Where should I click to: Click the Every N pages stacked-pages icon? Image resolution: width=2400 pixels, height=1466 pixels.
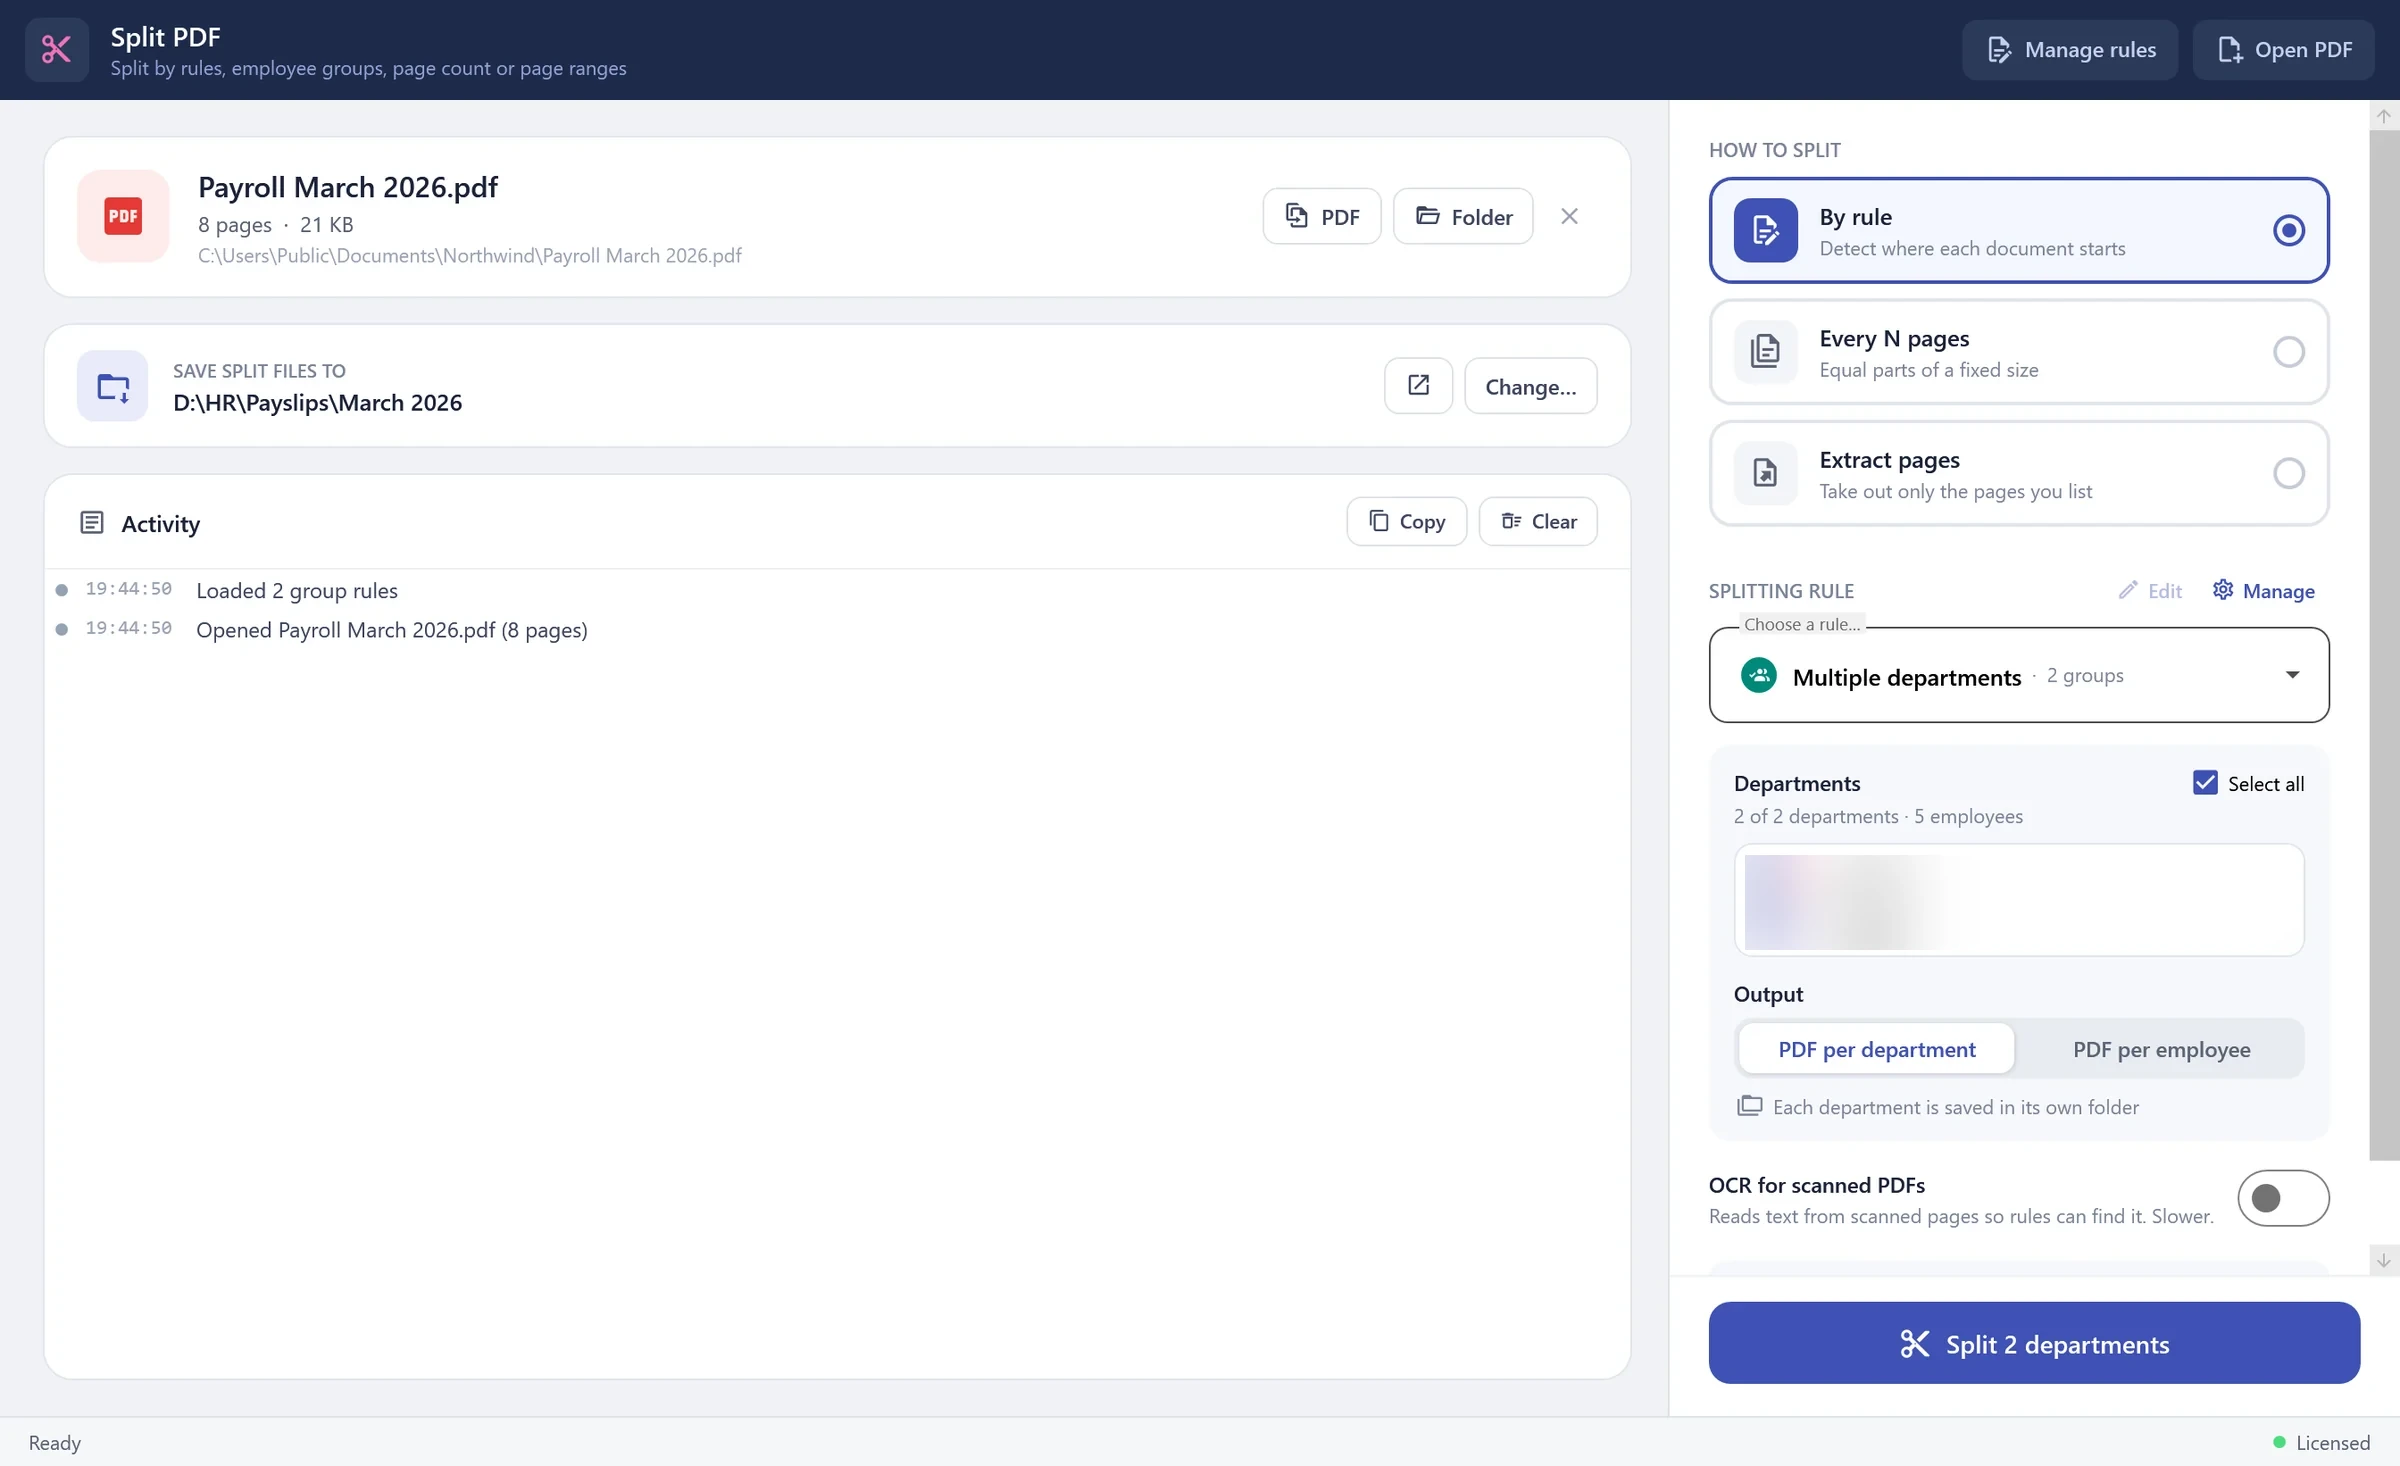(1765, 352)
